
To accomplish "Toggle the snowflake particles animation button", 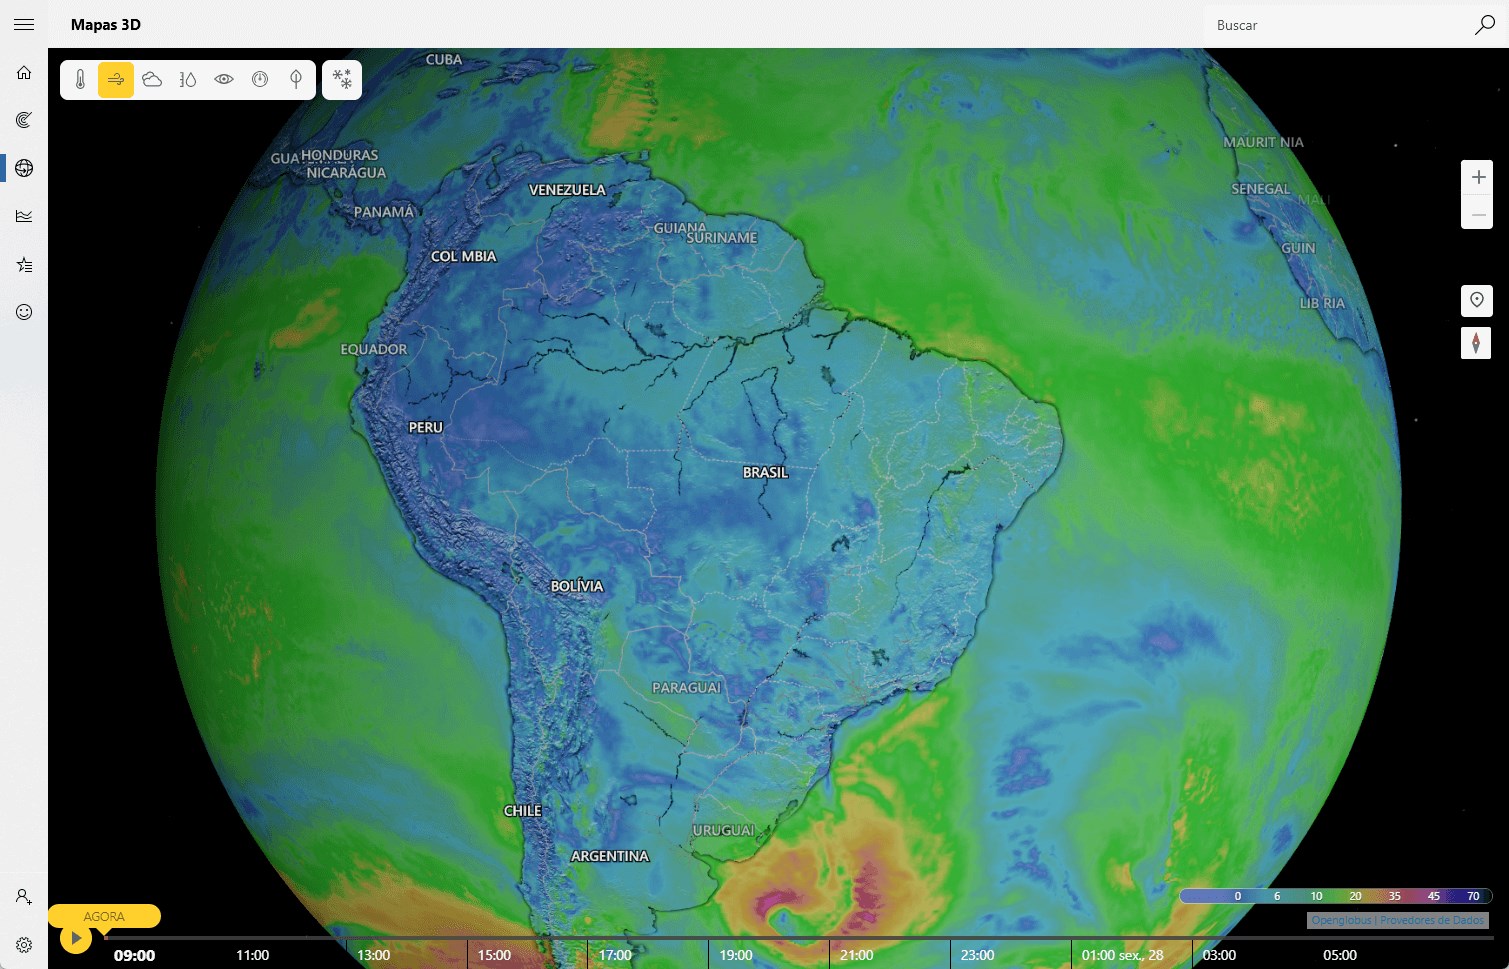I will tap(342, 79).
